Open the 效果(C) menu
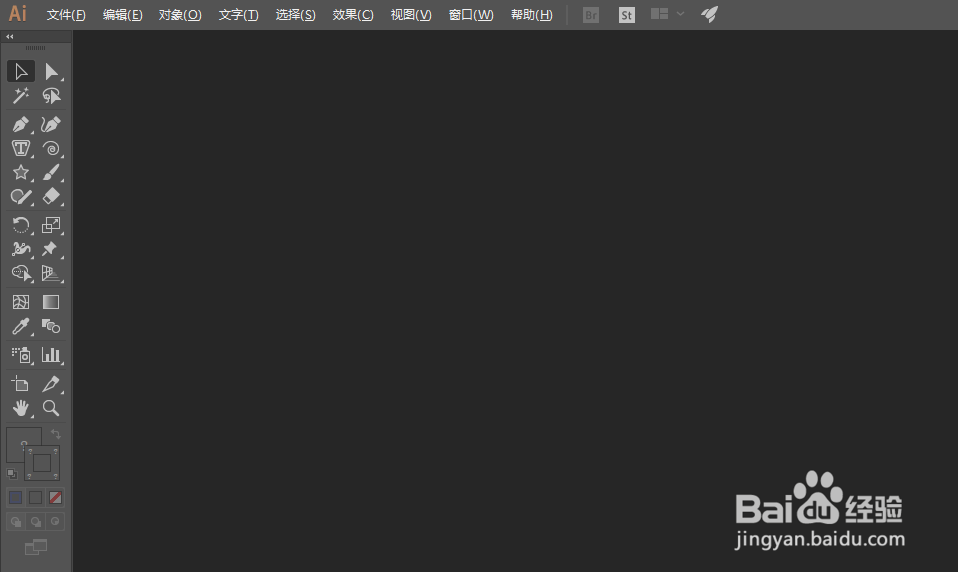The height and width of the screenshot is (572, 958). click(x=353, y=15)
